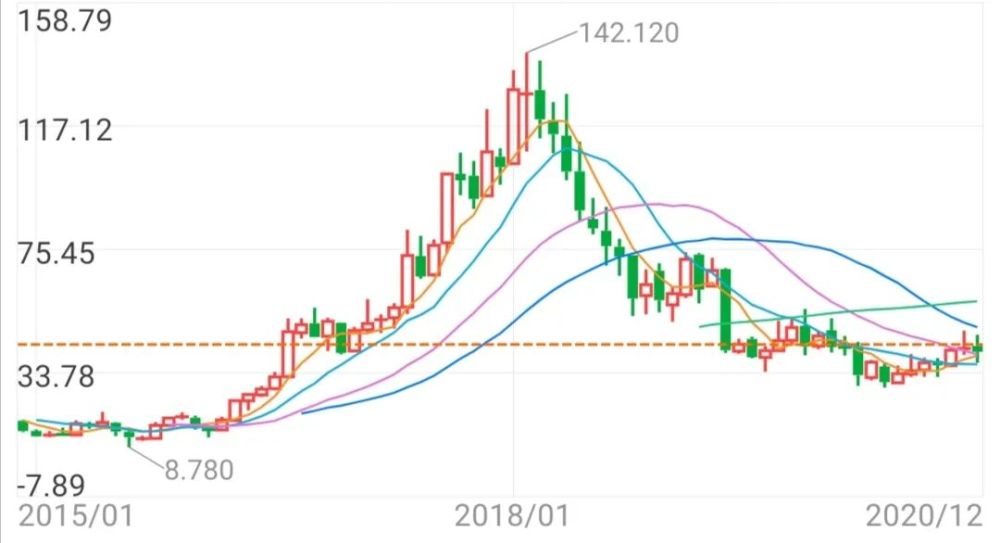Click the -7.89 y-axis value
1000x543 pixels.
(51, 486)
